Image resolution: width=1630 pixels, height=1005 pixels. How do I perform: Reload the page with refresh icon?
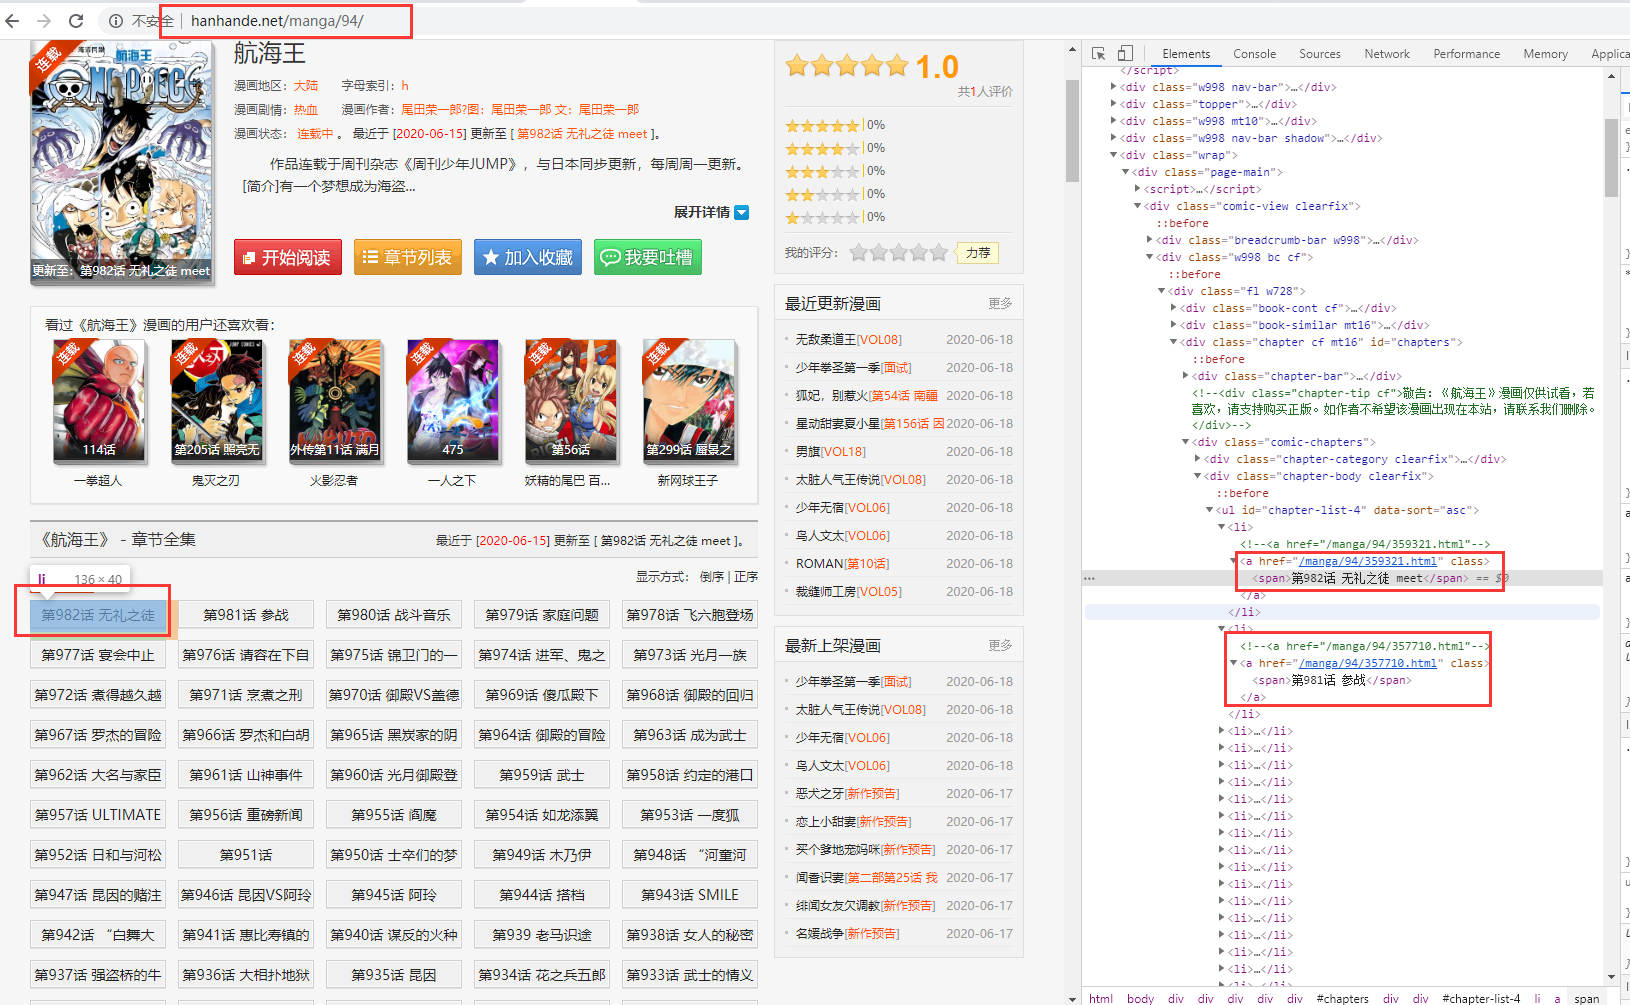click(x=76, y=20)
